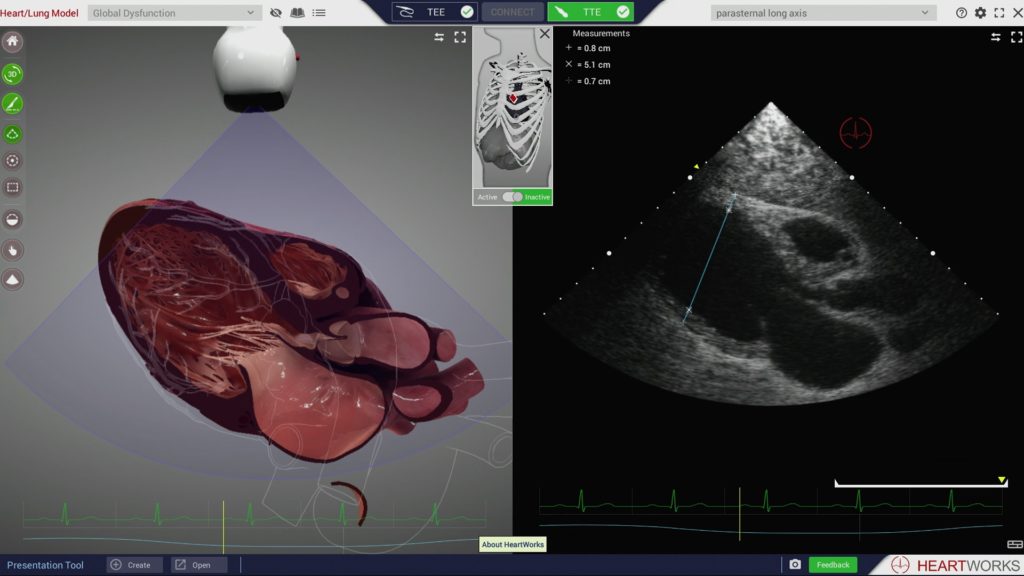Image resolution: width=1024 pixels, height=576 pixels.
Task: Switch to TEE probe mode
Action: 434,12
